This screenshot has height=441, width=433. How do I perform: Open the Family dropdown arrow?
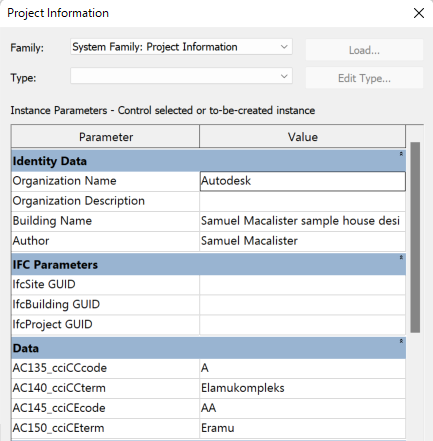click(284, 47)
